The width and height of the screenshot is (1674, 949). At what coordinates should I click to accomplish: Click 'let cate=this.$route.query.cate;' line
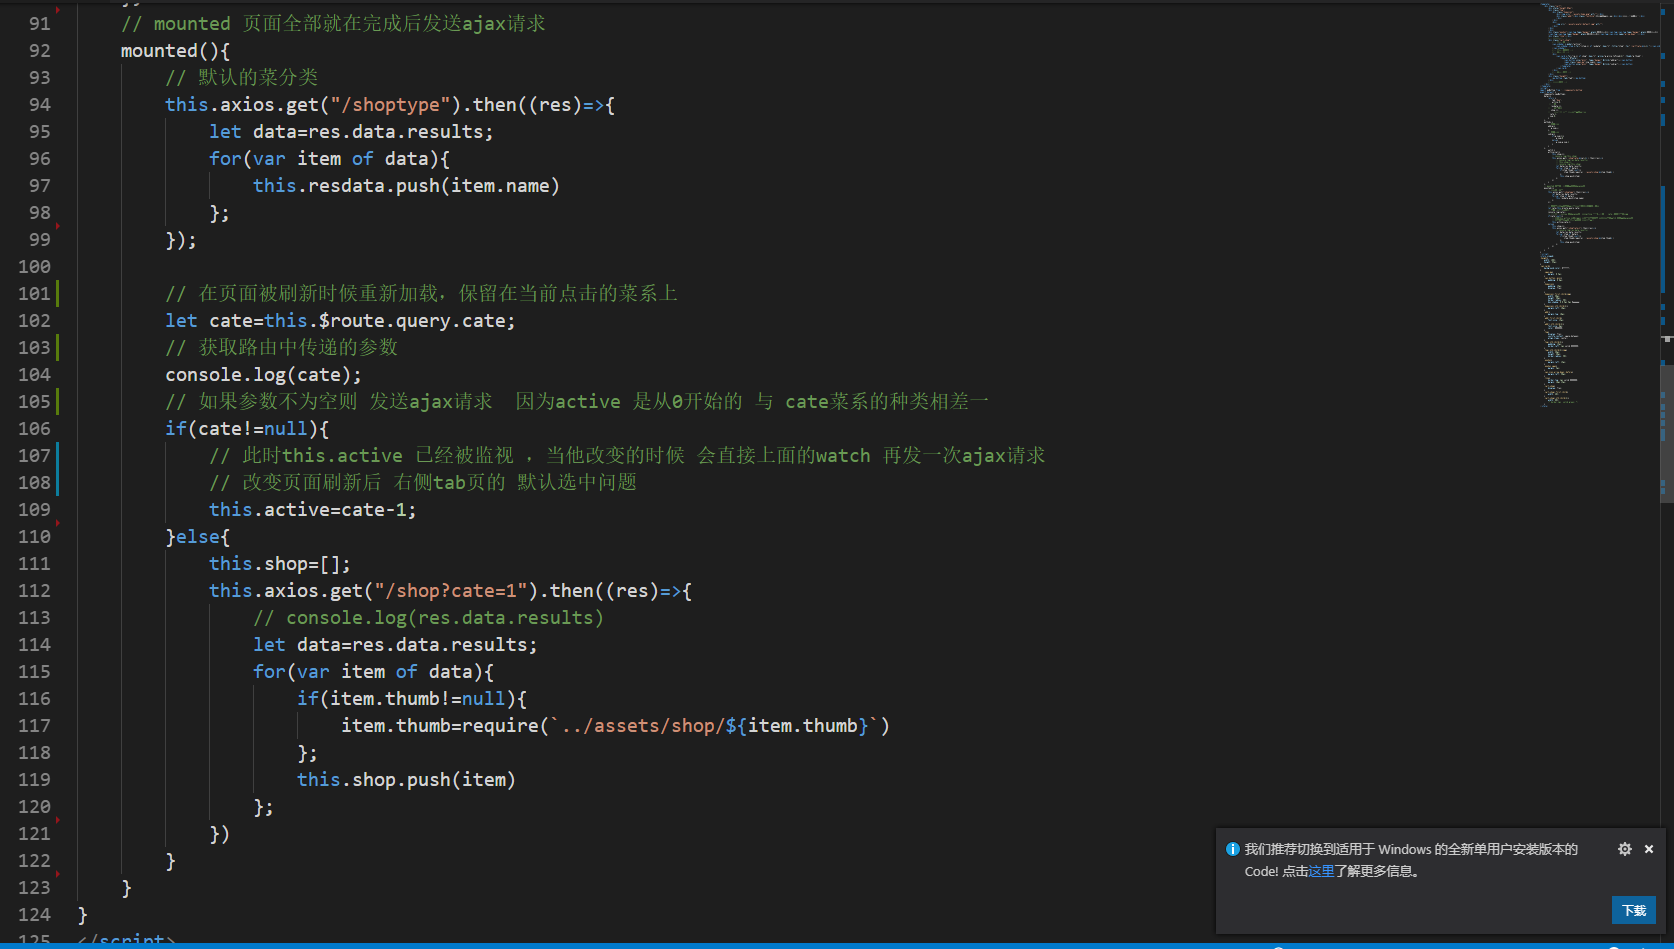pos(340,320)
